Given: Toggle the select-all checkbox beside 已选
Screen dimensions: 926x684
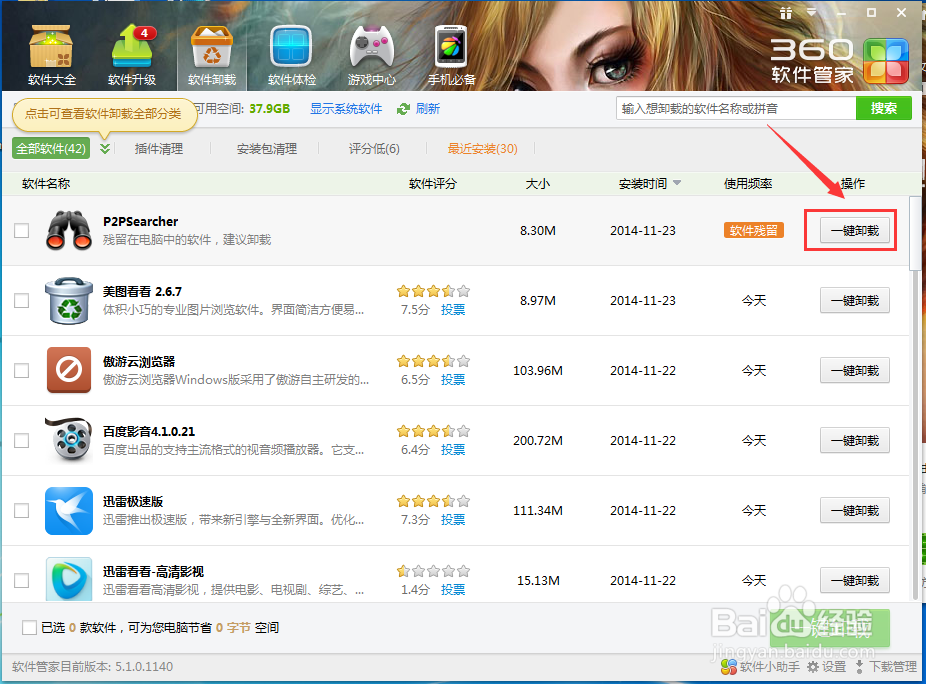Looking at the screenshot, I should pos(29,627).
